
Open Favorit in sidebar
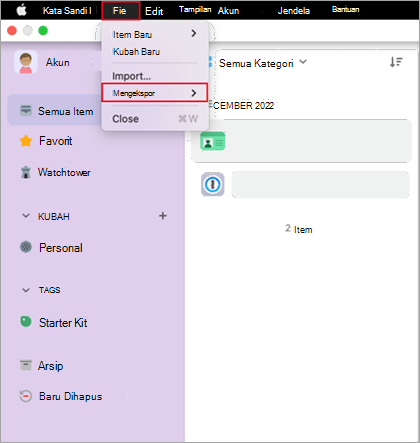55,141
